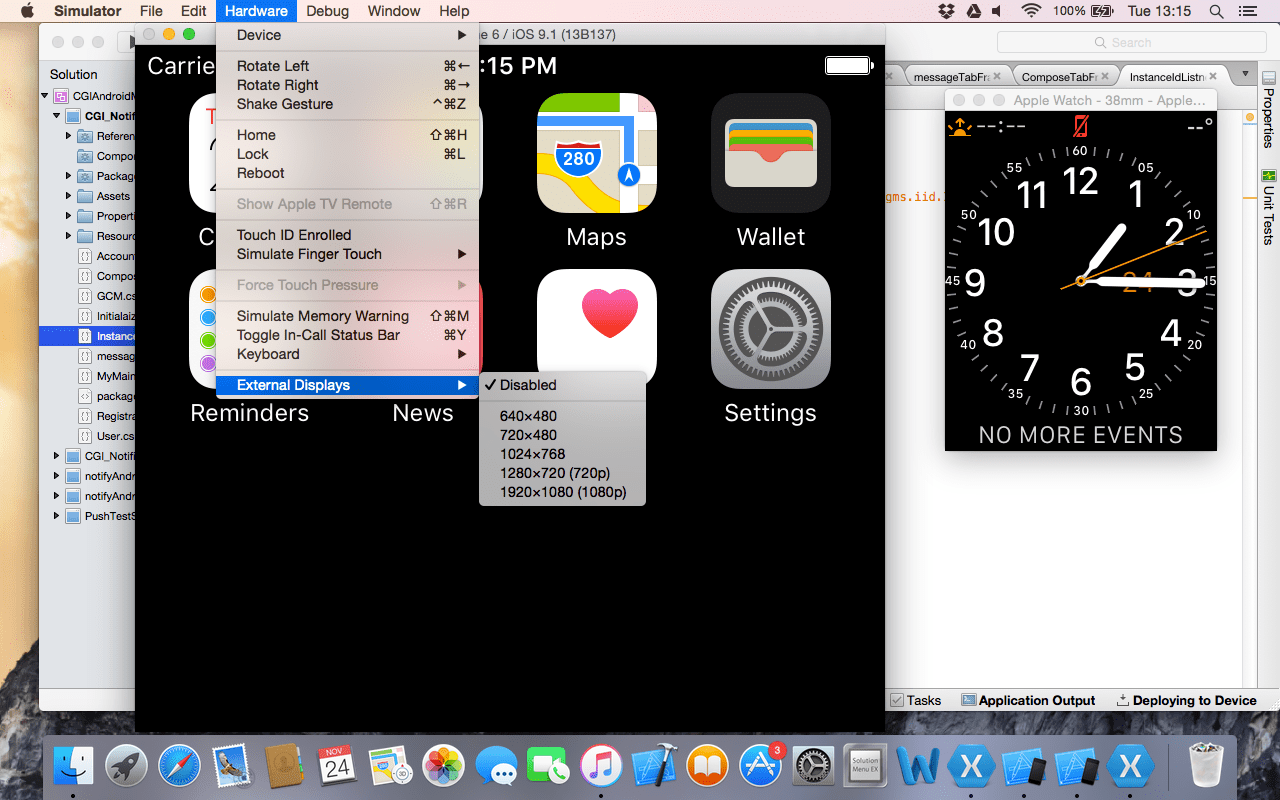Launch the Settings app on the simulator

click(x=770, y=329)
